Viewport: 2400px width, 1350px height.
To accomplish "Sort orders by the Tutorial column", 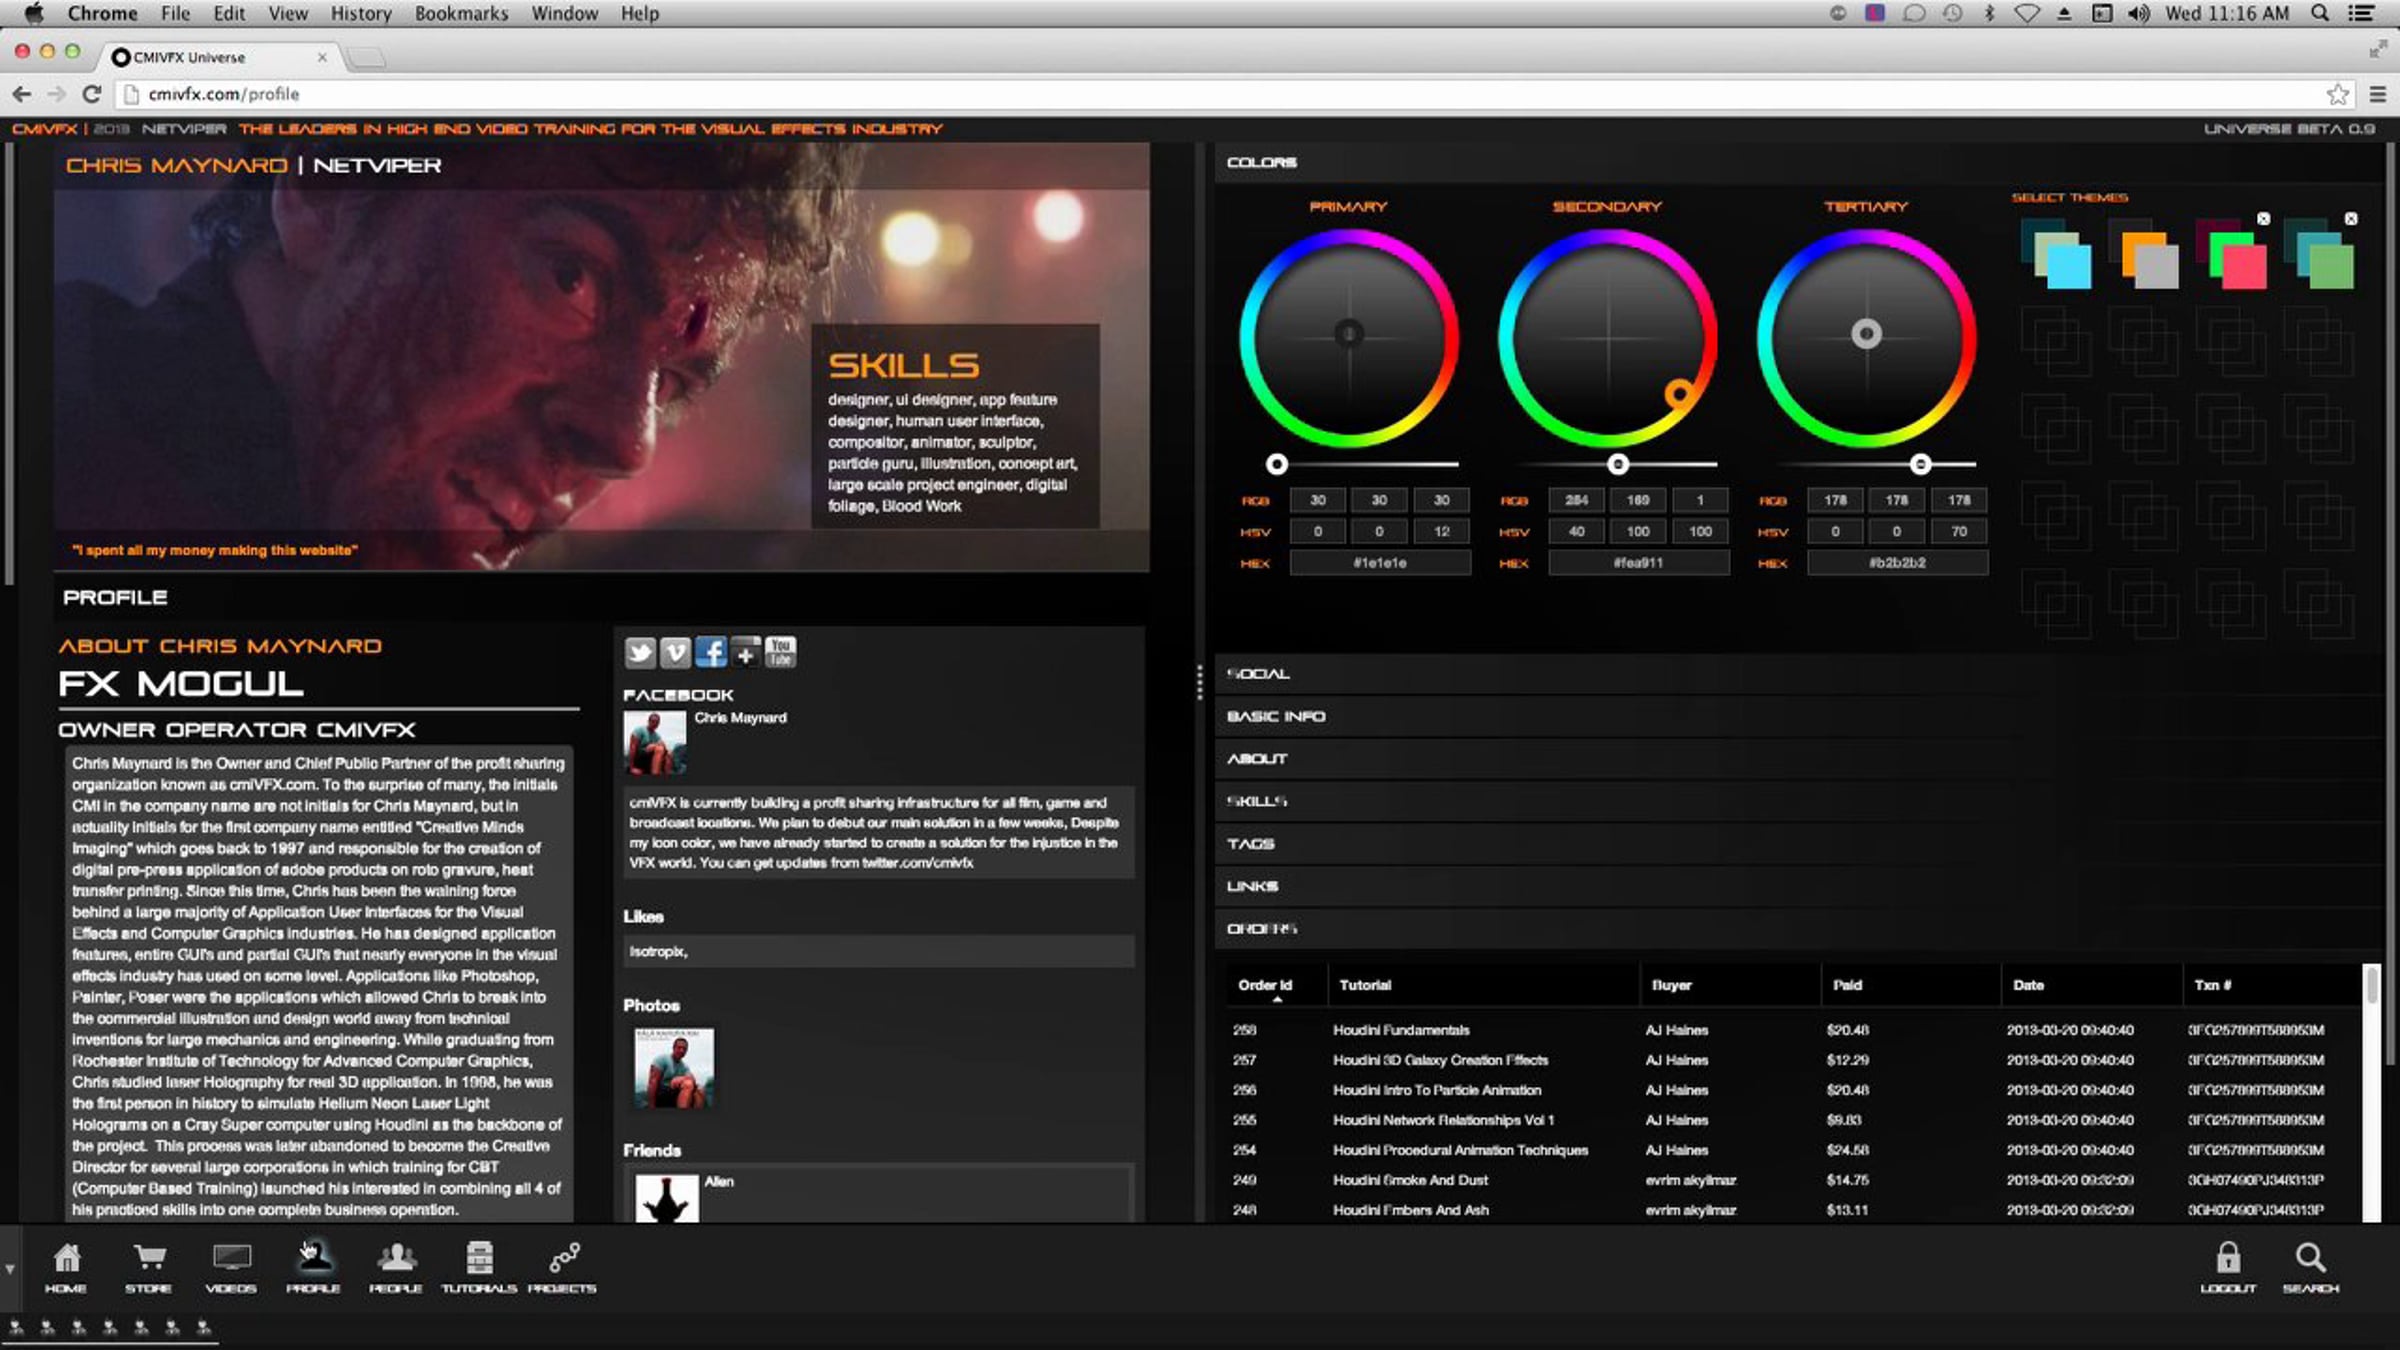I will tap(1484, 985).
